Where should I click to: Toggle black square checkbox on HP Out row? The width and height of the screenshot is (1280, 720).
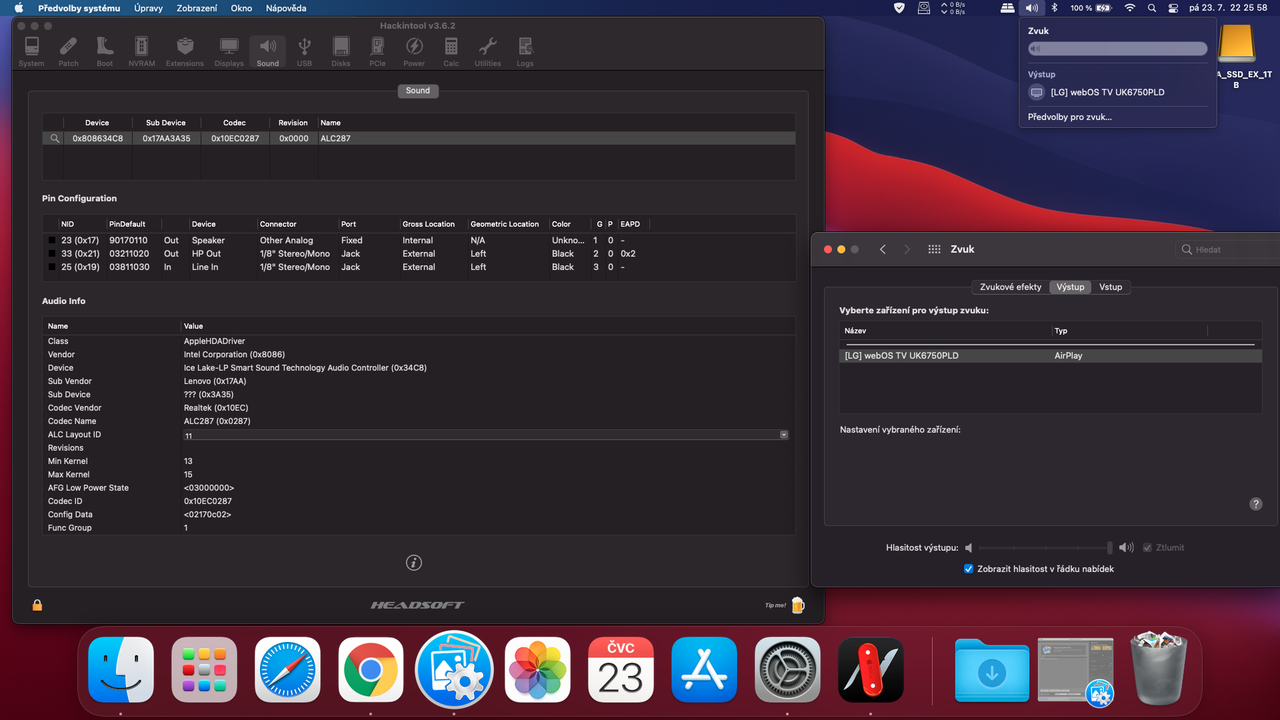point(52,254)
